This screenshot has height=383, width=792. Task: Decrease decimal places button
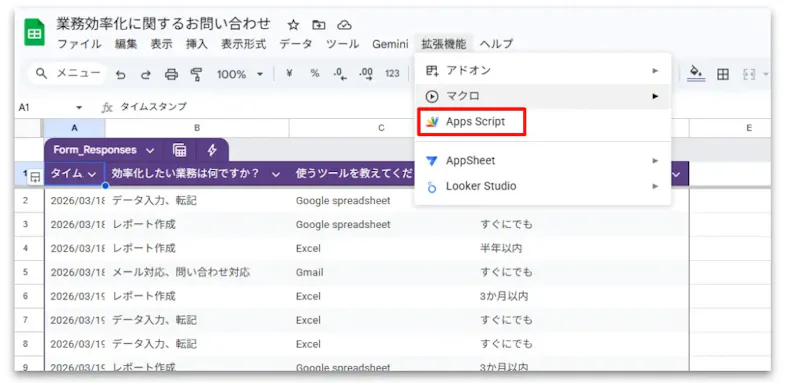pyautogui.click(x=340, y=74)
